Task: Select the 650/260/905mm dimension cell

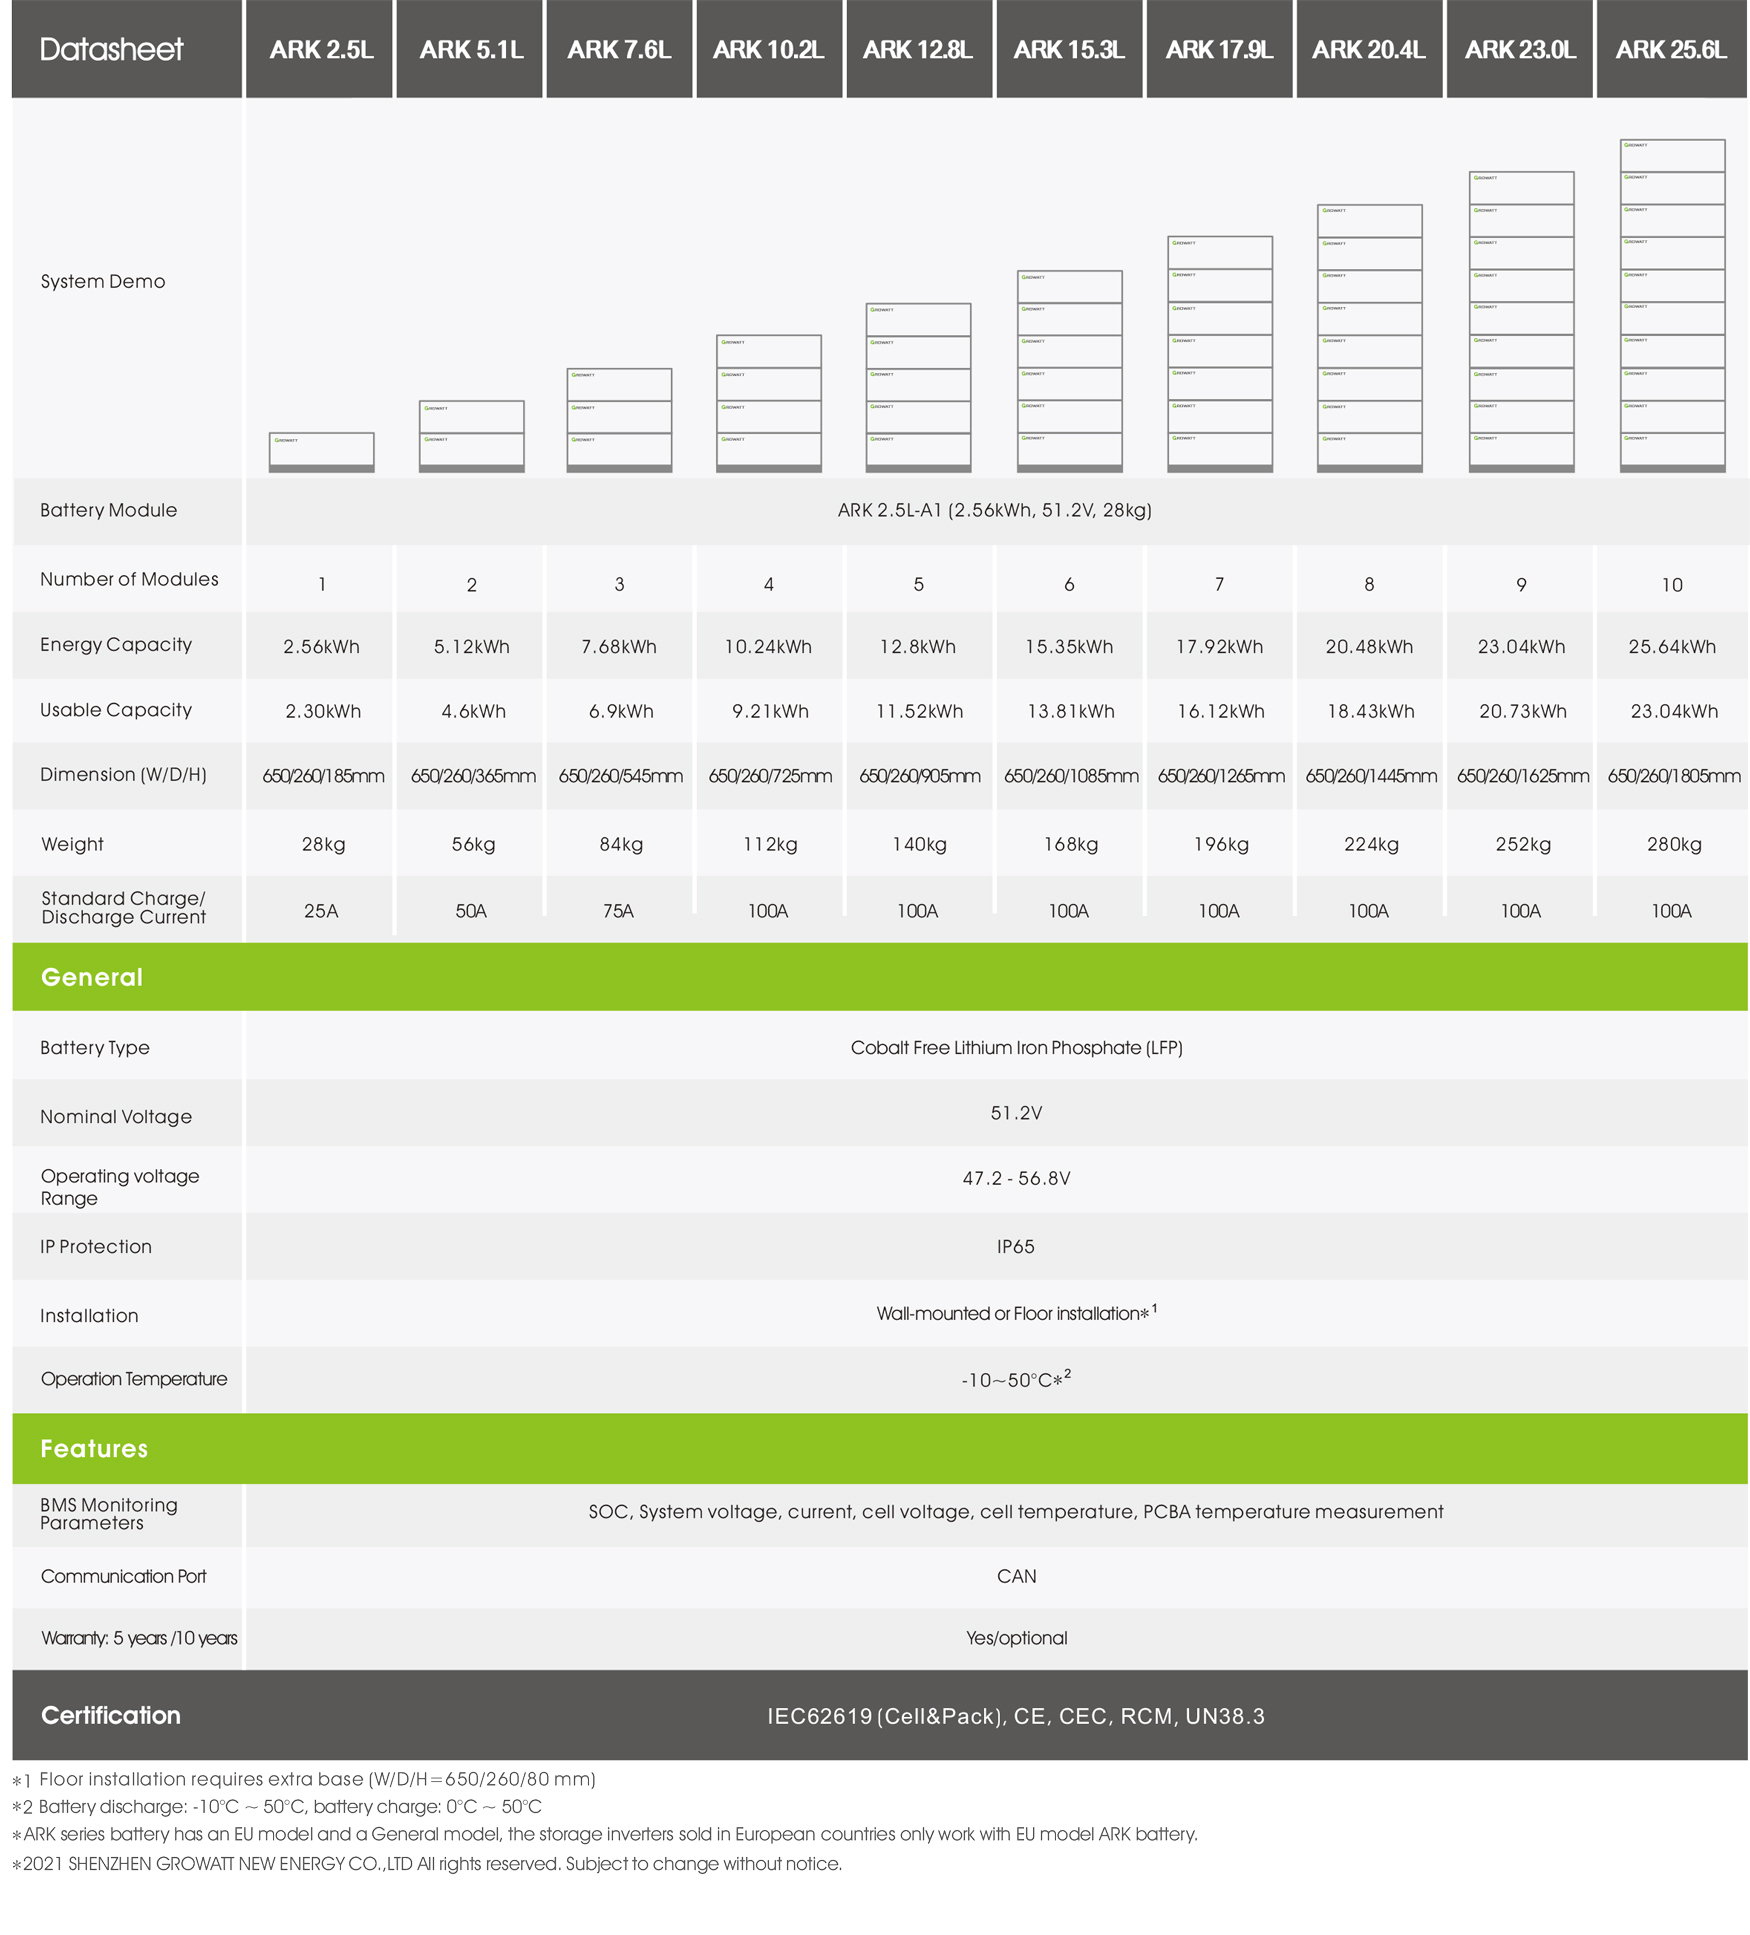Action: point(920,776)
